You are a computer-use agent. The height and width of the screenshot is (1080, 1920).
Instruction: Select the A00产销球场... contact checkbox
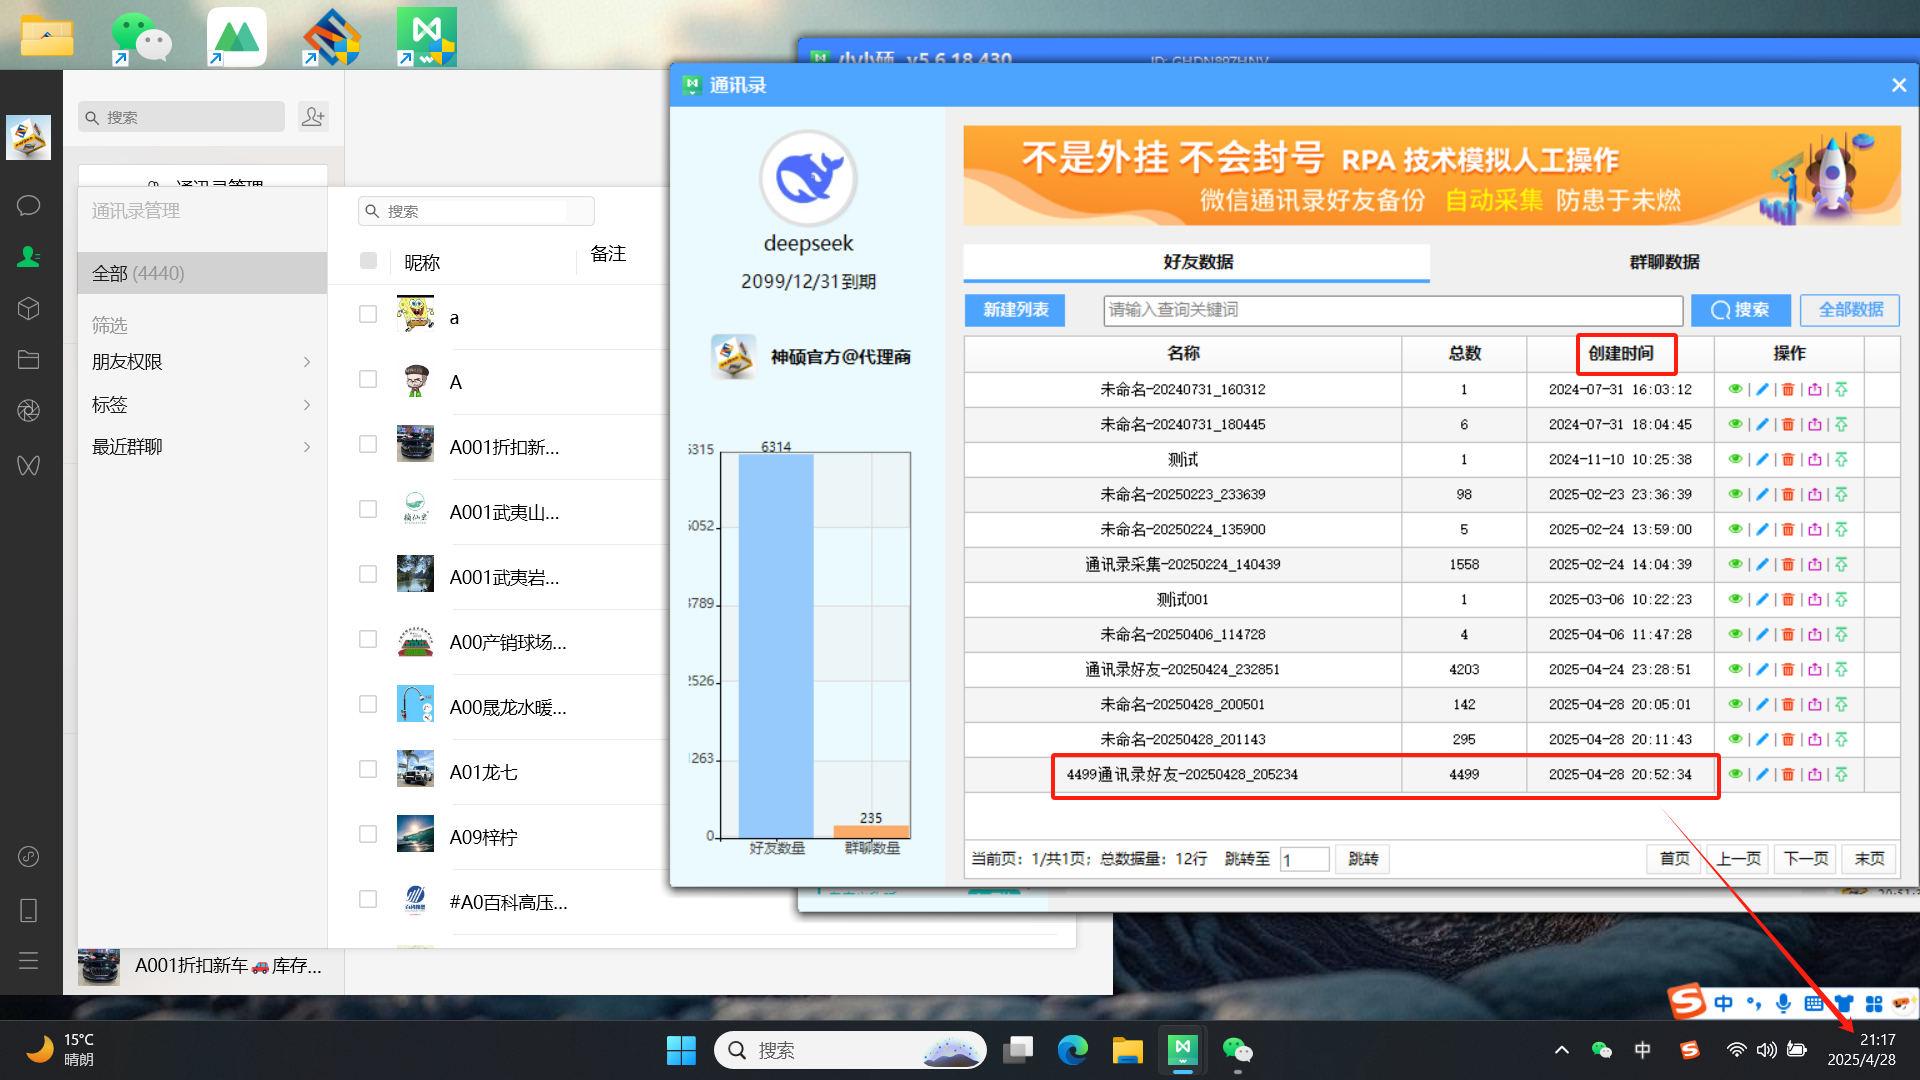368,639
